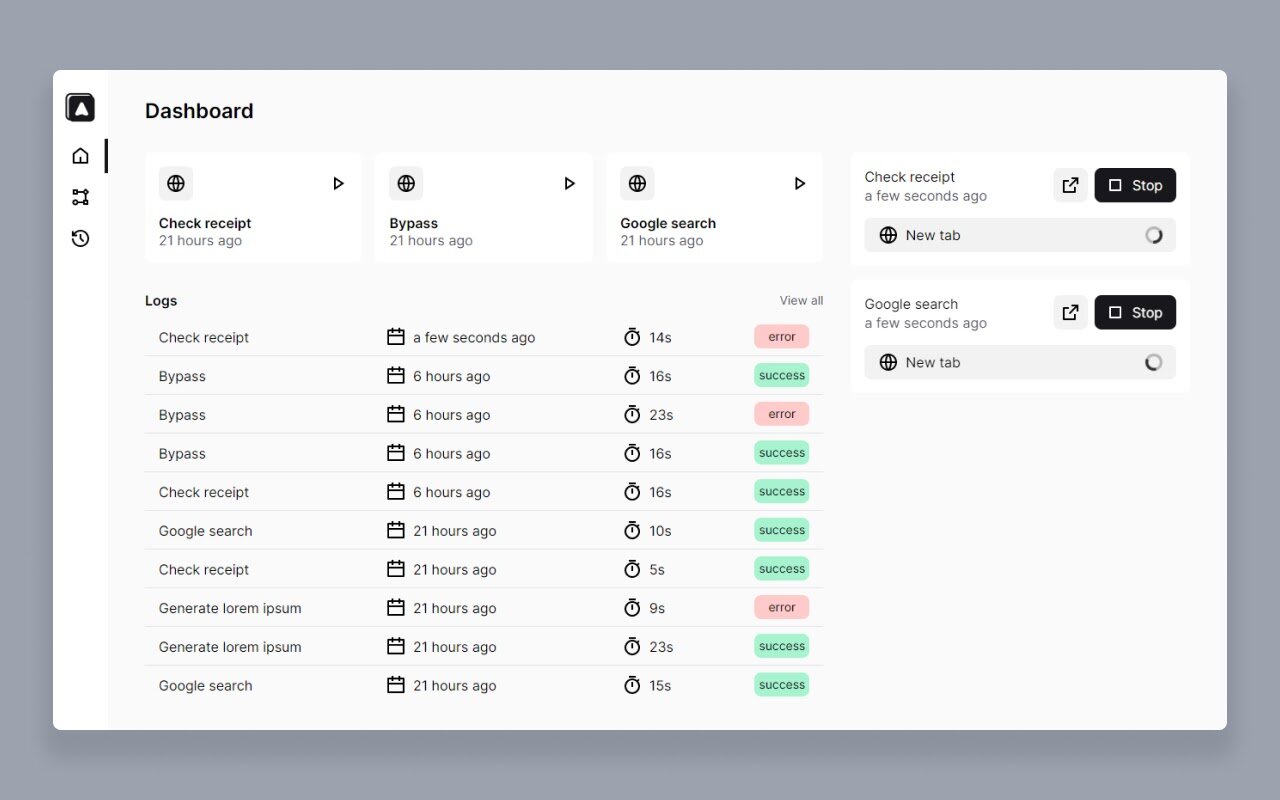This screenshot has width=1280, height=800.
Task: Open the Workflows sidebar icon
Action: pos(80,197)
